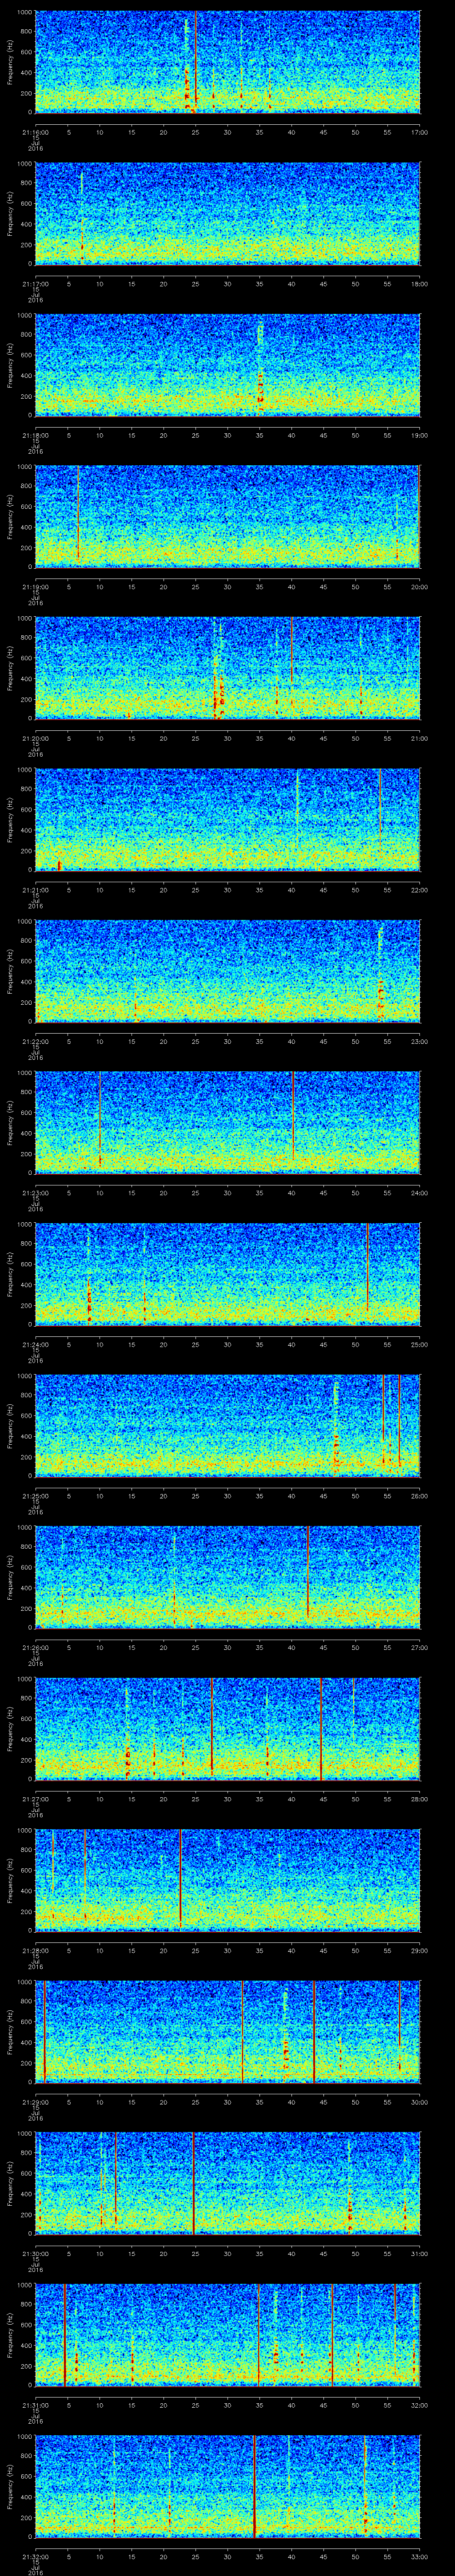Click the 21:27:00 start time label
The width and height of the screenshot is (455, 2576).
click(35, 1799)
